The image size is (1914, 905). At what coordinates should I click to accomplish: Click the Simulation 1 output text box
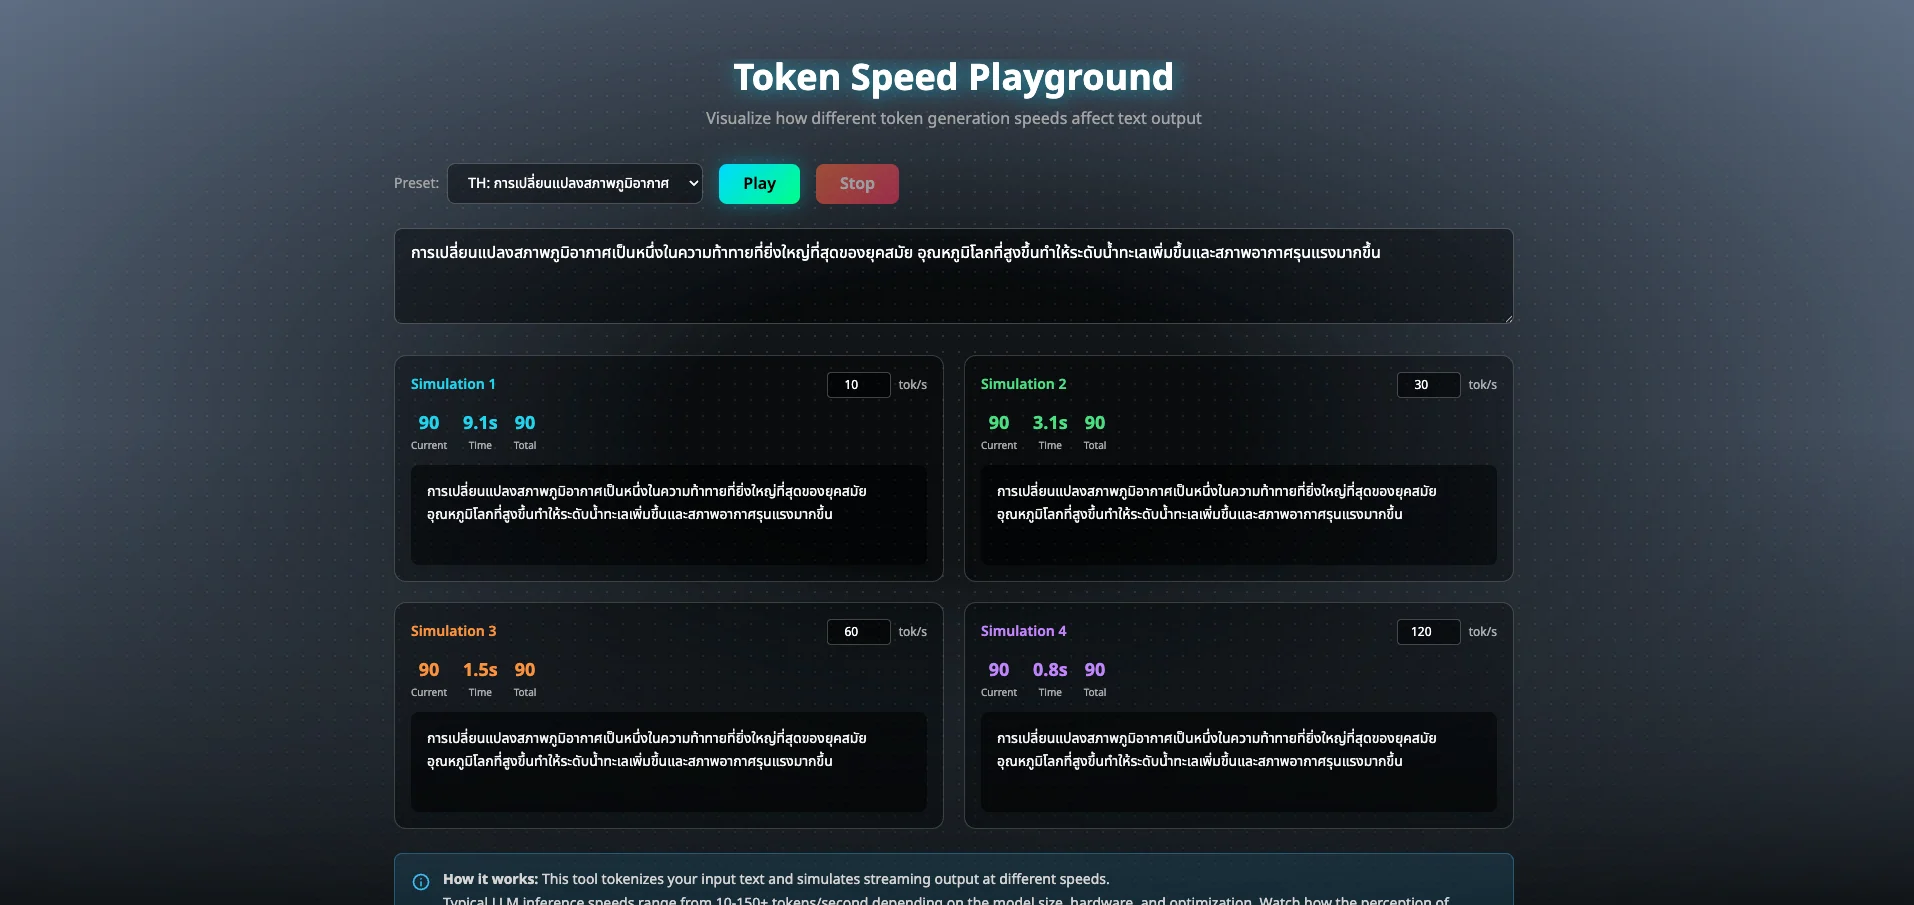click(x=668, y=515)
